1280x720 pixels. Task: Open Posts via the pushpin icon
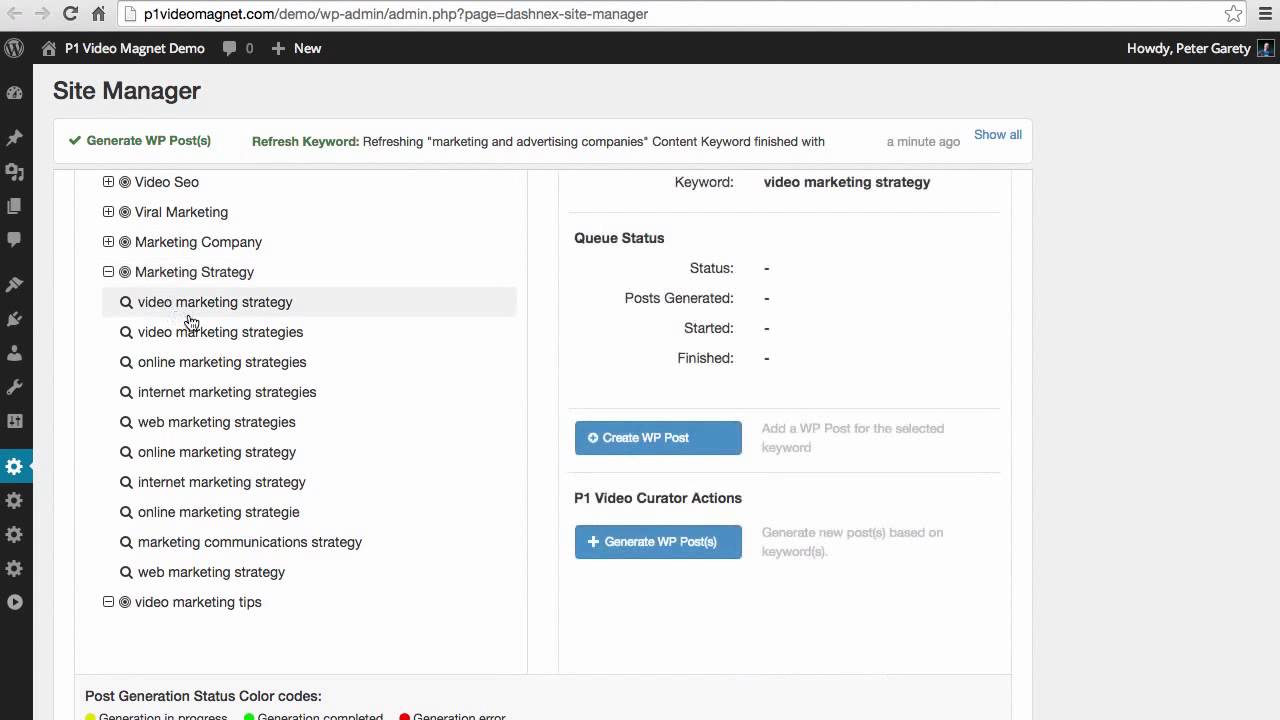click(14, 138)
